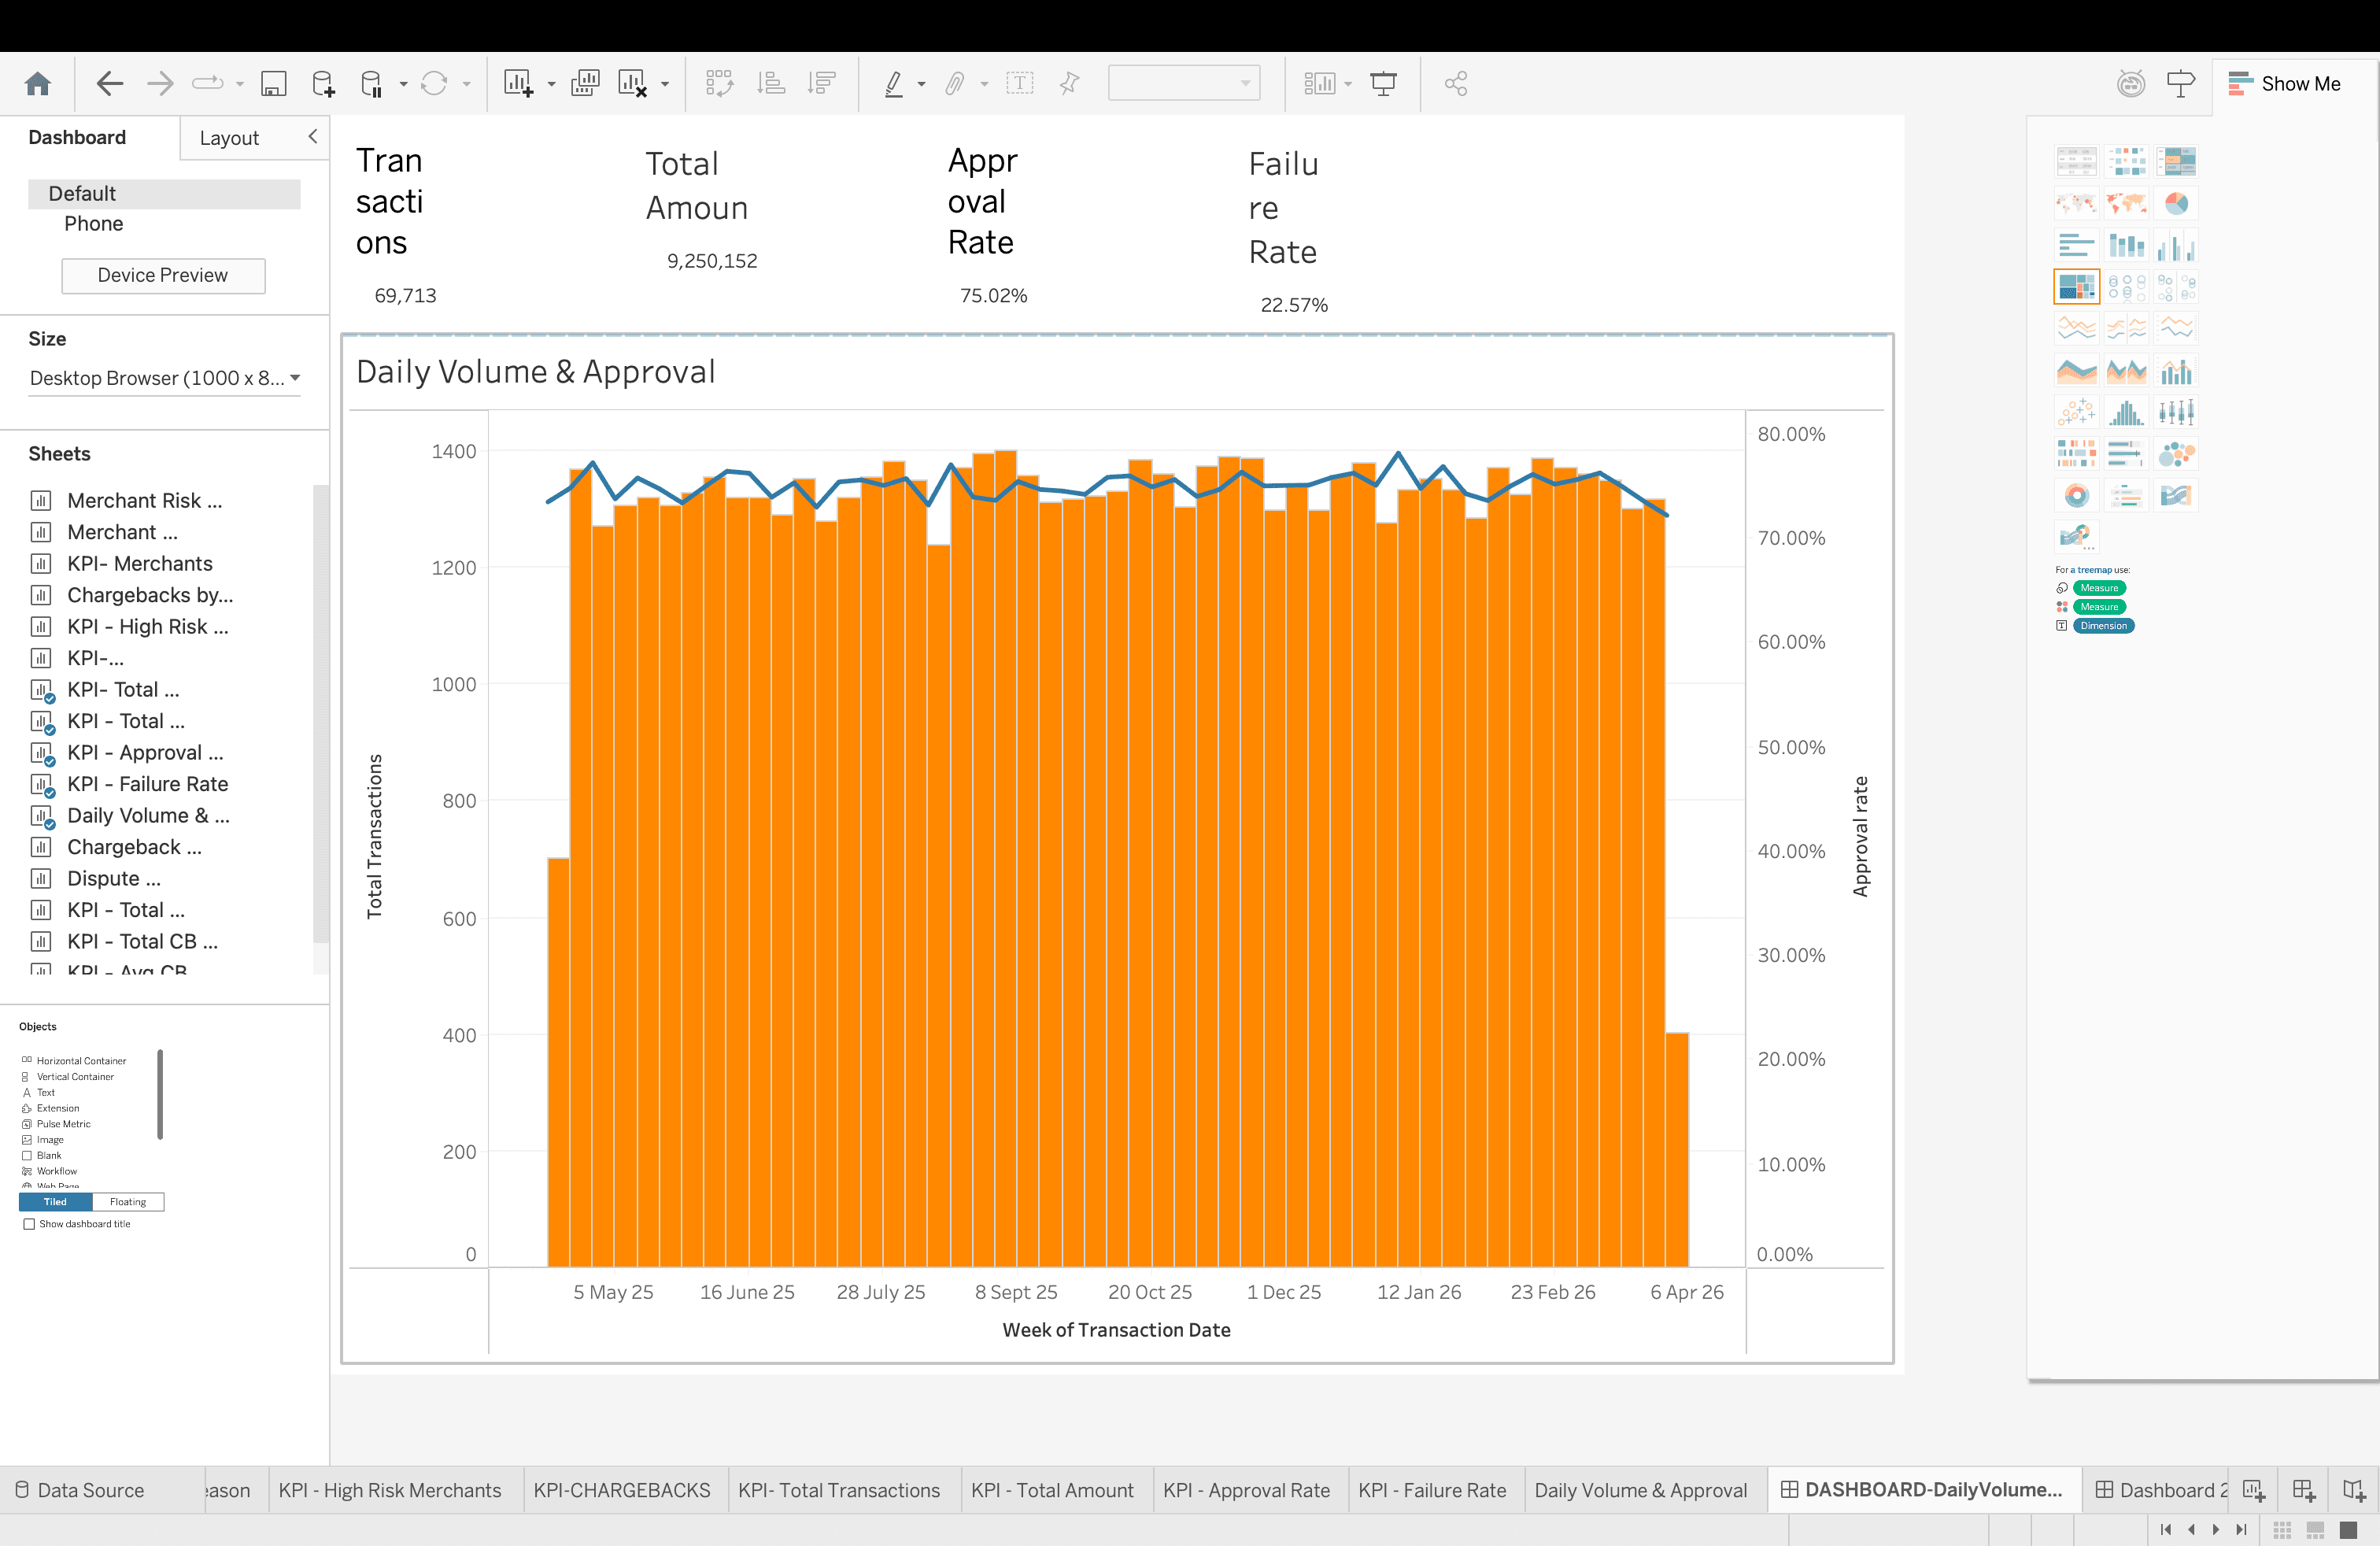Viewport: 2380px width, 1546px height.
Task: Click the new worksheet icon
Action: coord(518,84)
